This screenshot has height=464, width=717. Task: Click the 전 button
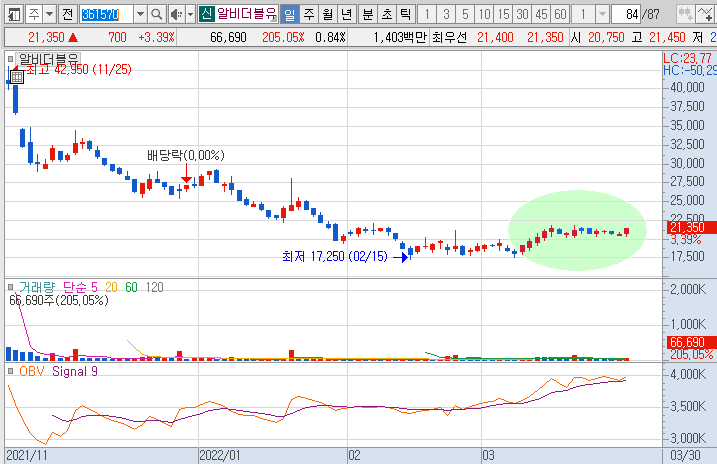68,15
